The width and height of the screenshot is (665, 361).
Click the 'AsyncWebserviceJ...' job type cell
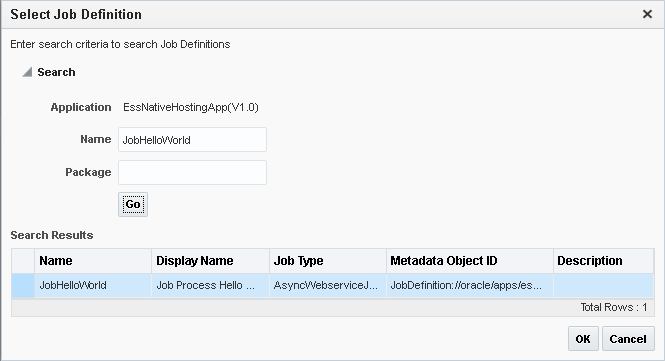click(x=328, y=285)
